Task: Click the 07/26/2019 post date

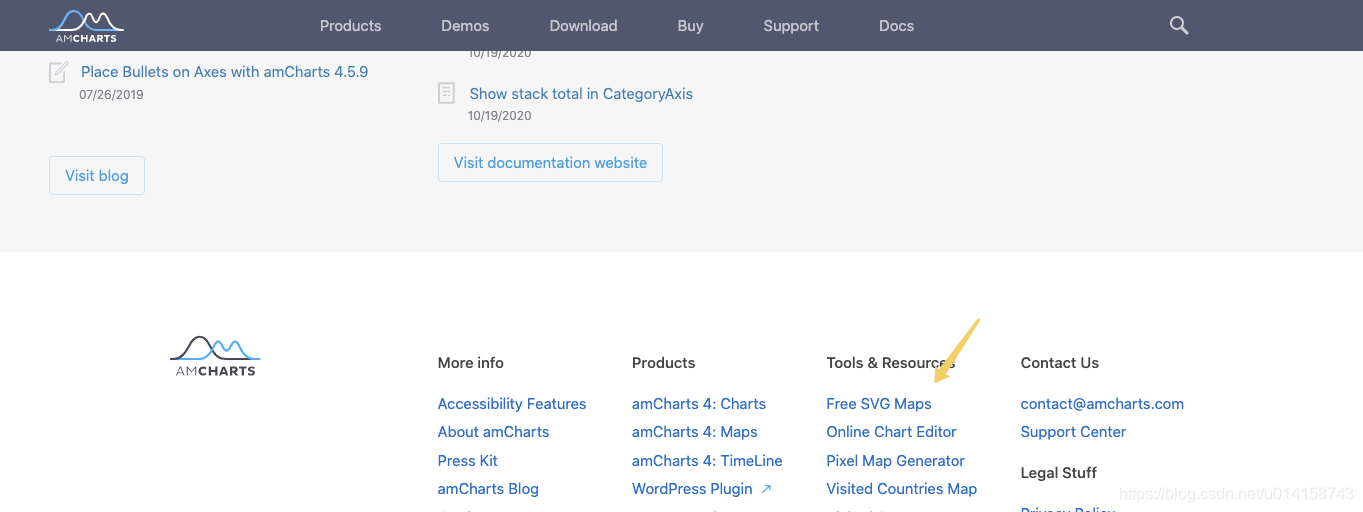Action: (111, 95)
